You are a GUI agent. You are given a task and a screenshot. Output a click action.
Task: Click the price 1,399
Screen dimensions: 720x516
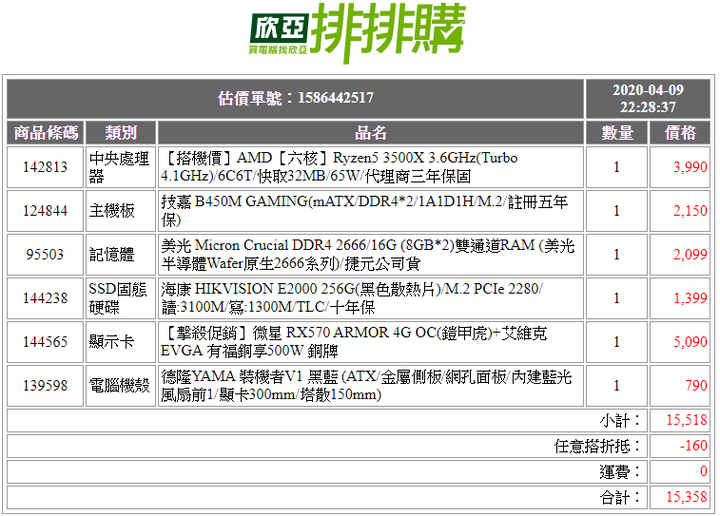690,298
